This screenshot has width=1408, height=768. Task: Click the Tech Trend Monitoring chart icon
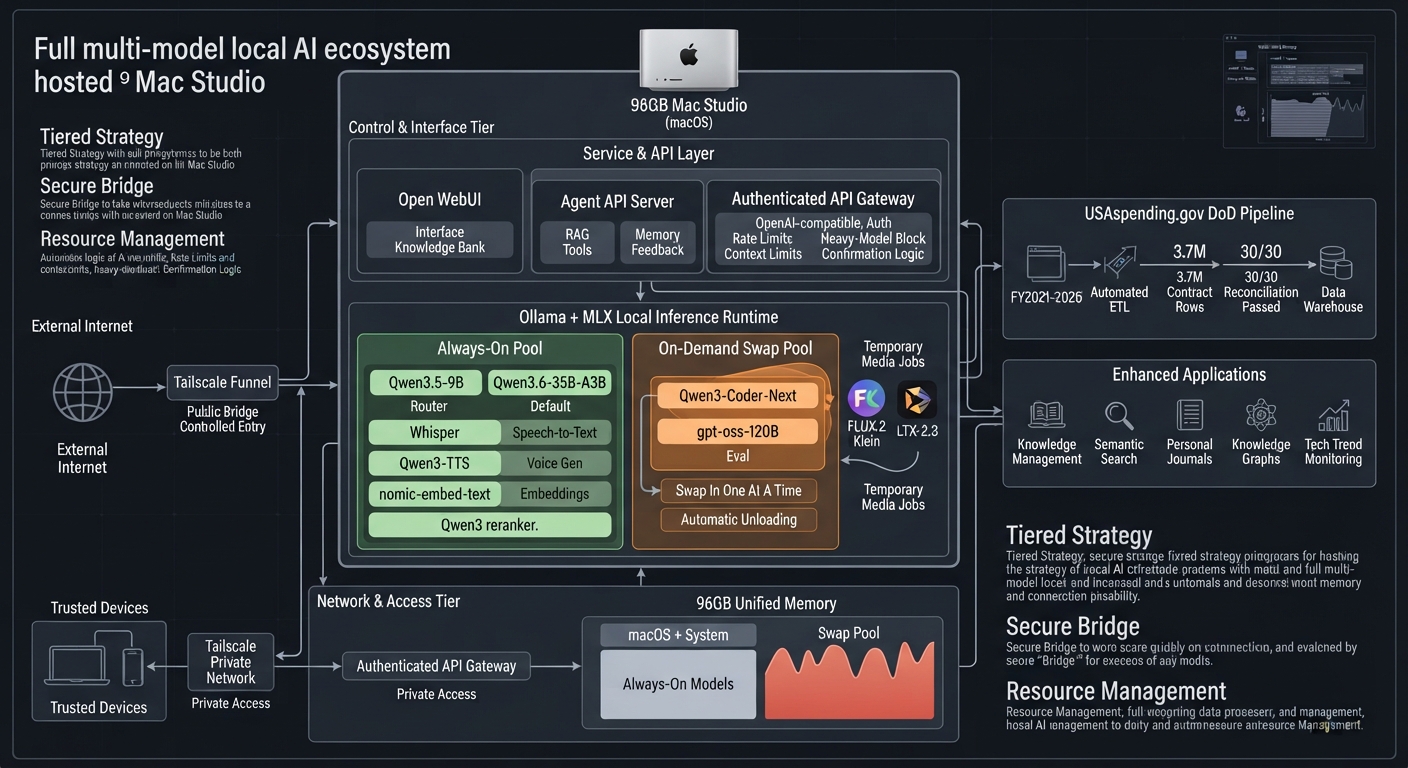(1334, 415)
